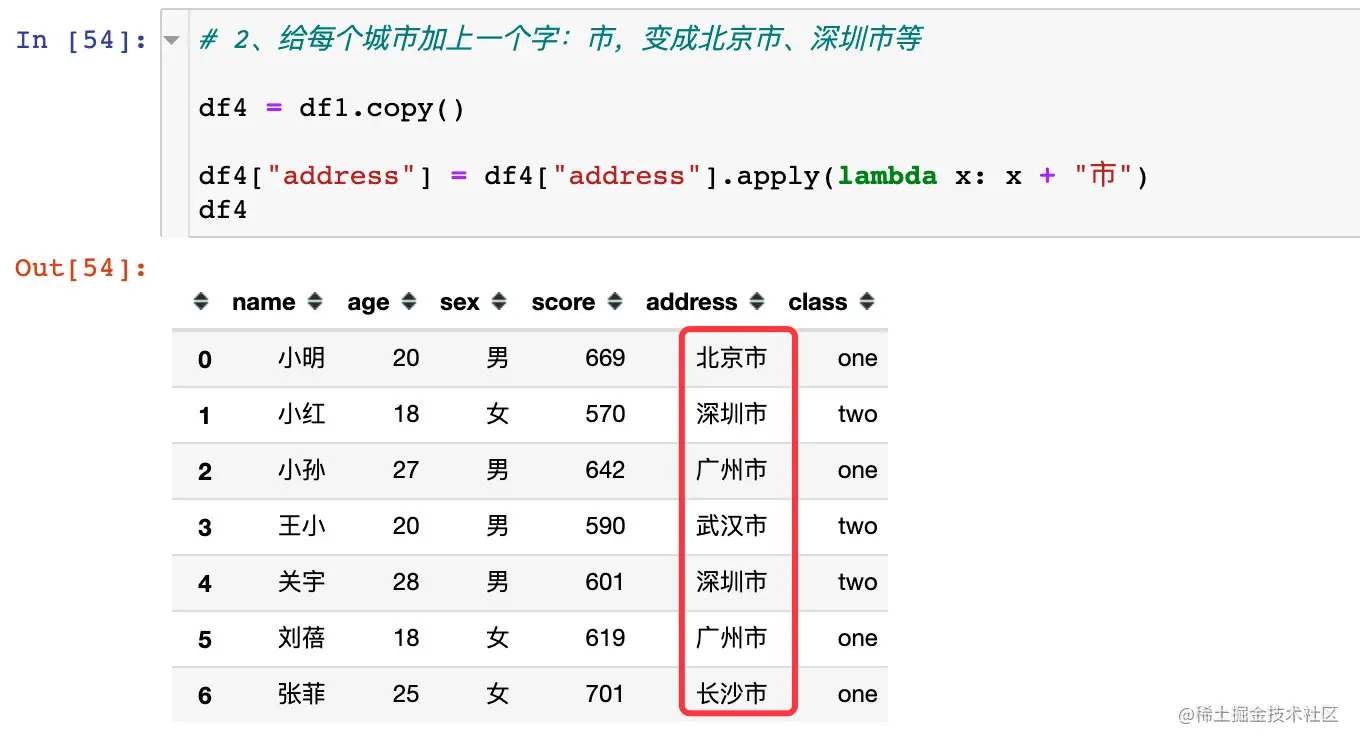This screenshot has width=1360, height=746.
Task: Click the score value 701
Action: pos(605,694)
